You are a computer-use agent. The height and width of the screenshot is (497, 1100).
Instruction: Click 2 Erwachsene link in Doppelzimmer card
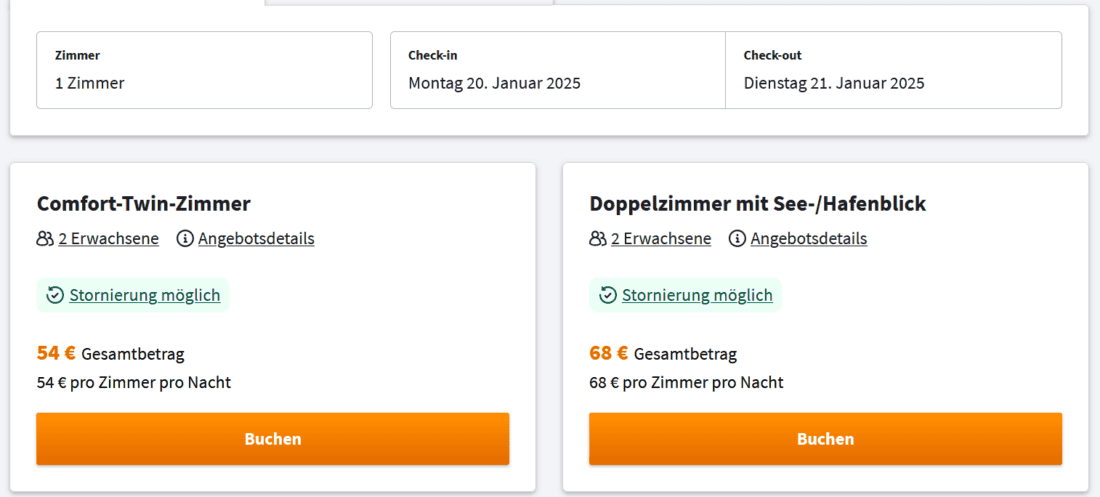click(x=661, y=239)
